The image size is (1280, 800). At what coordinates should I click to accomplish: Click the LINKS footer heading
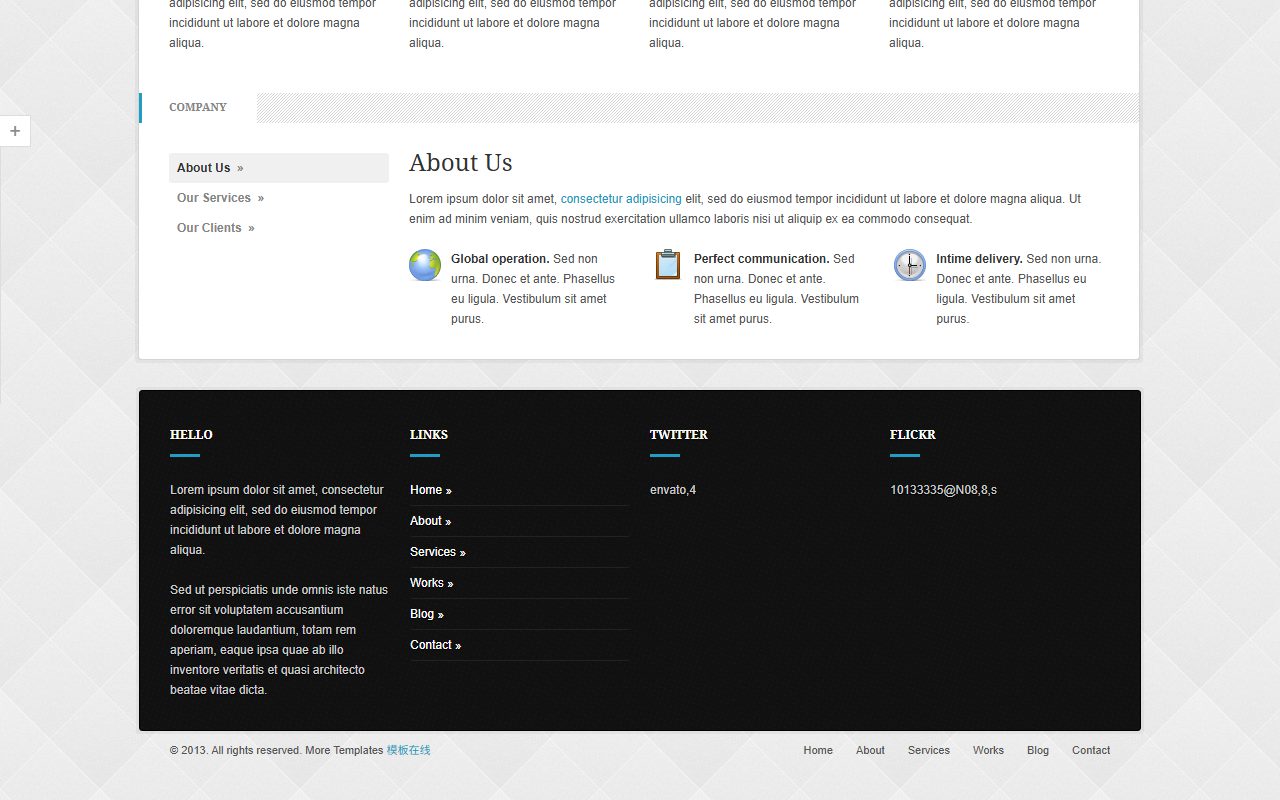pyautogui.click(x=429, y=435)
